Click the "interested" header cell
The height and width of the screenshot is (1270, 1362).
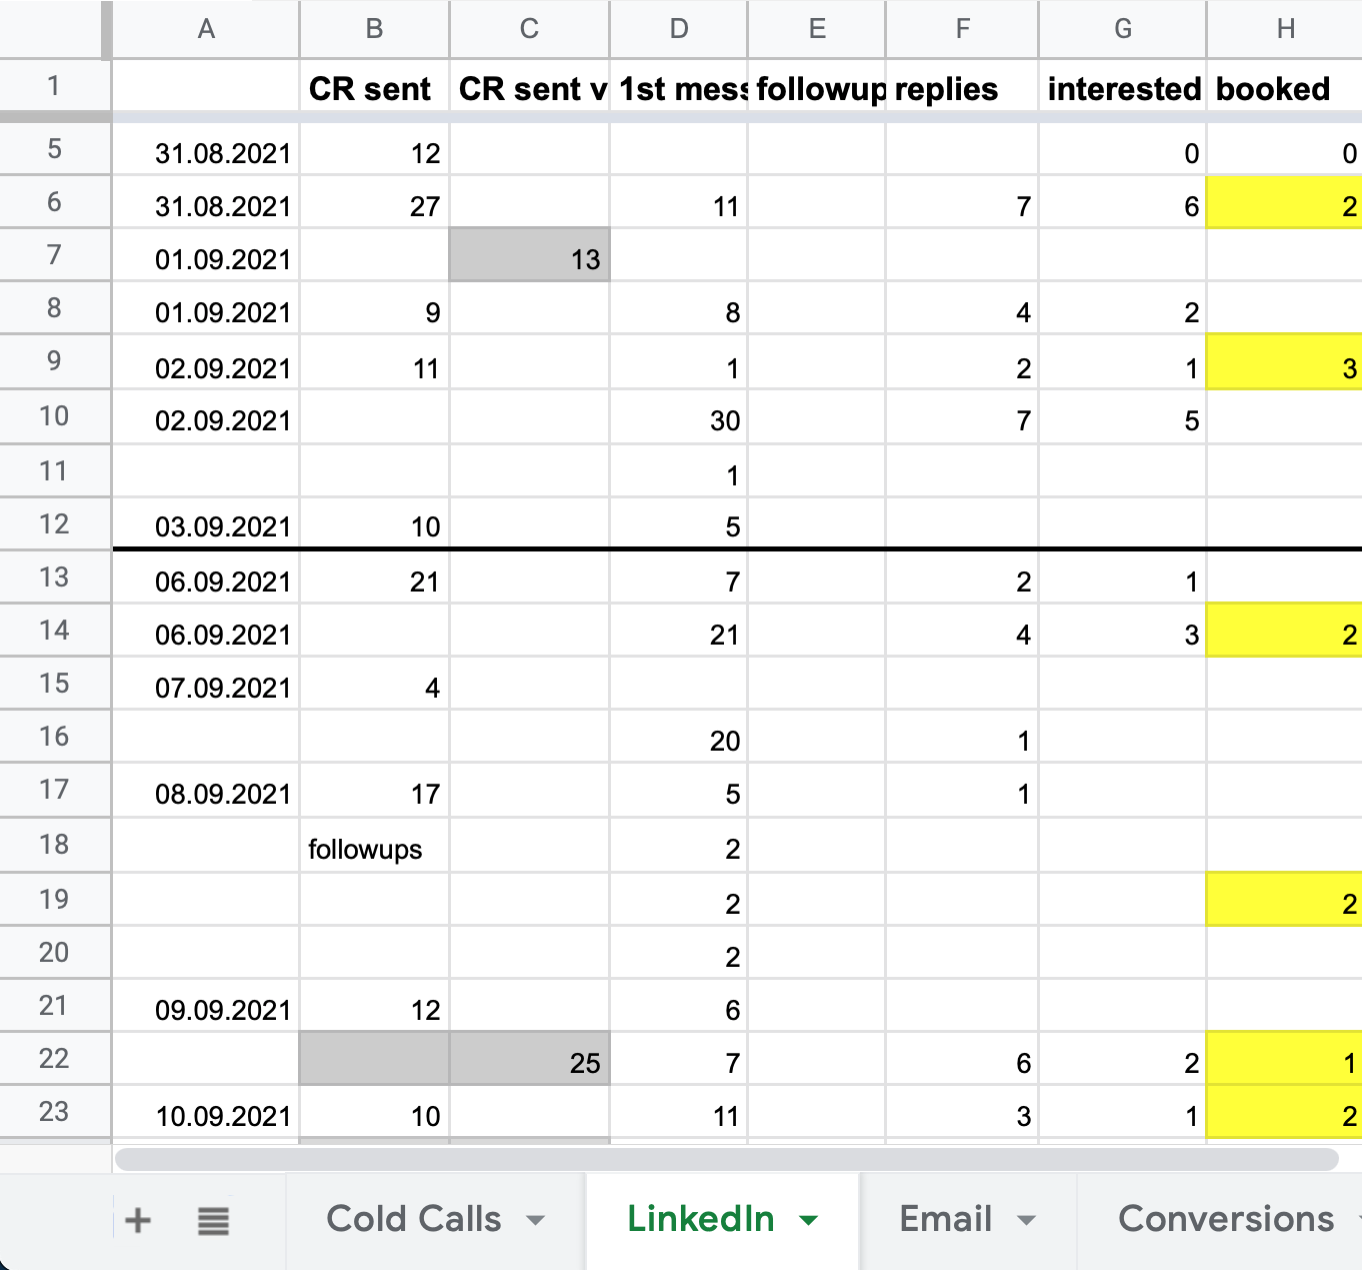click(x=1122, y=89)
